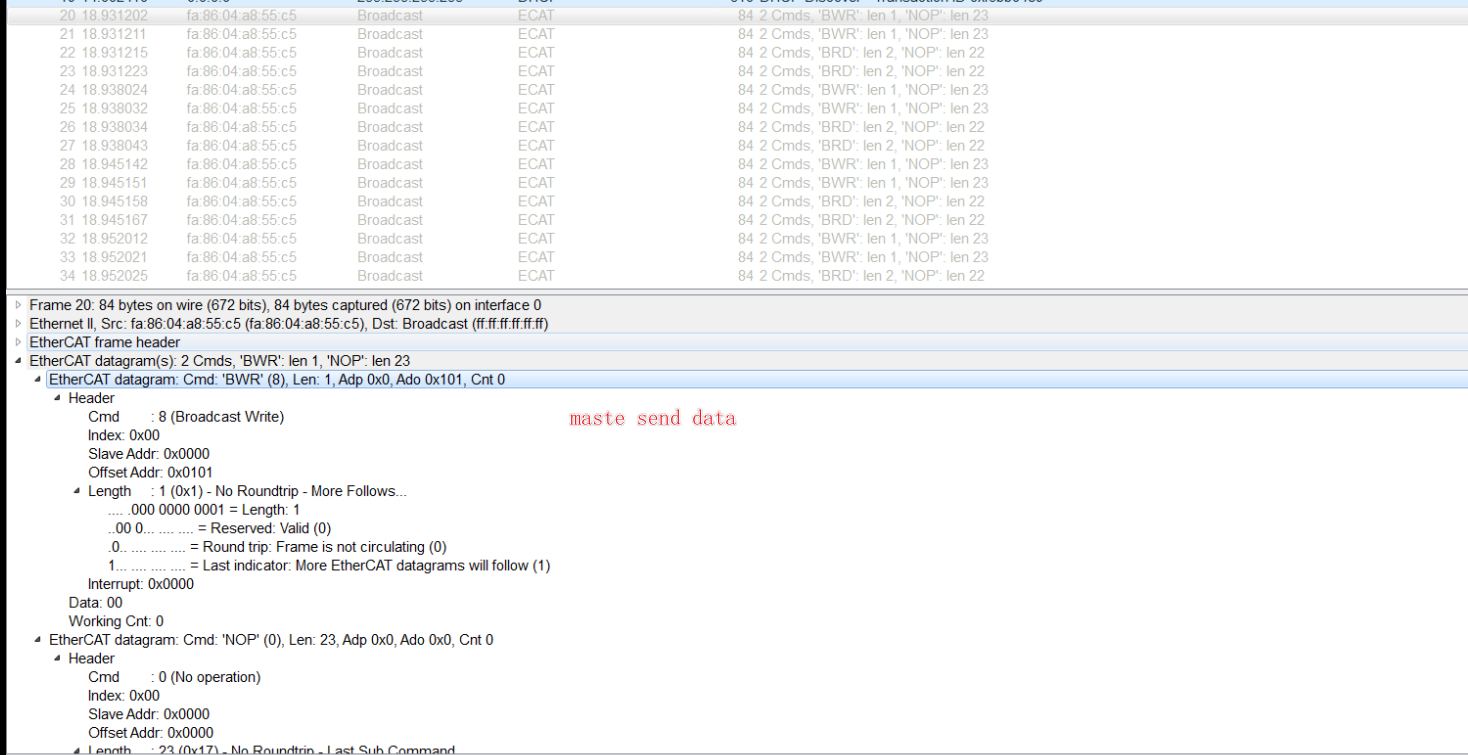Viewport: 1468px width, 755px height.
Task: Expand the EtherCAT frame header section
Action: [18, 342]
